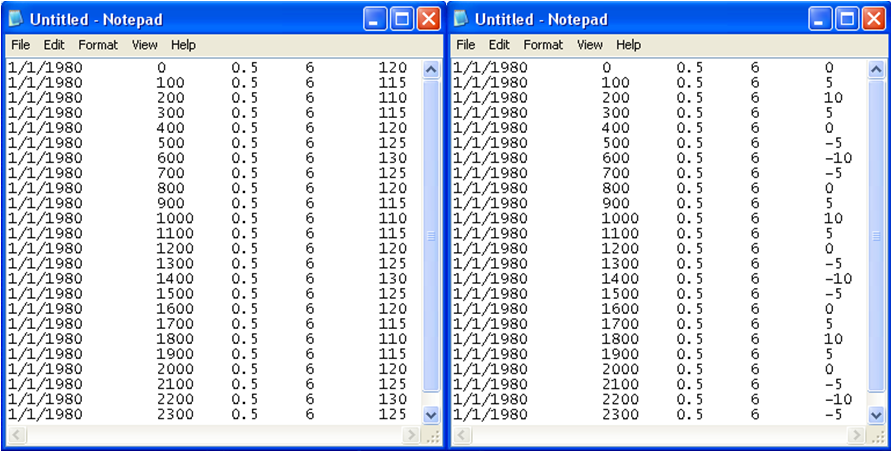Open Edit menu in left Notepad window

click(54, 45)
